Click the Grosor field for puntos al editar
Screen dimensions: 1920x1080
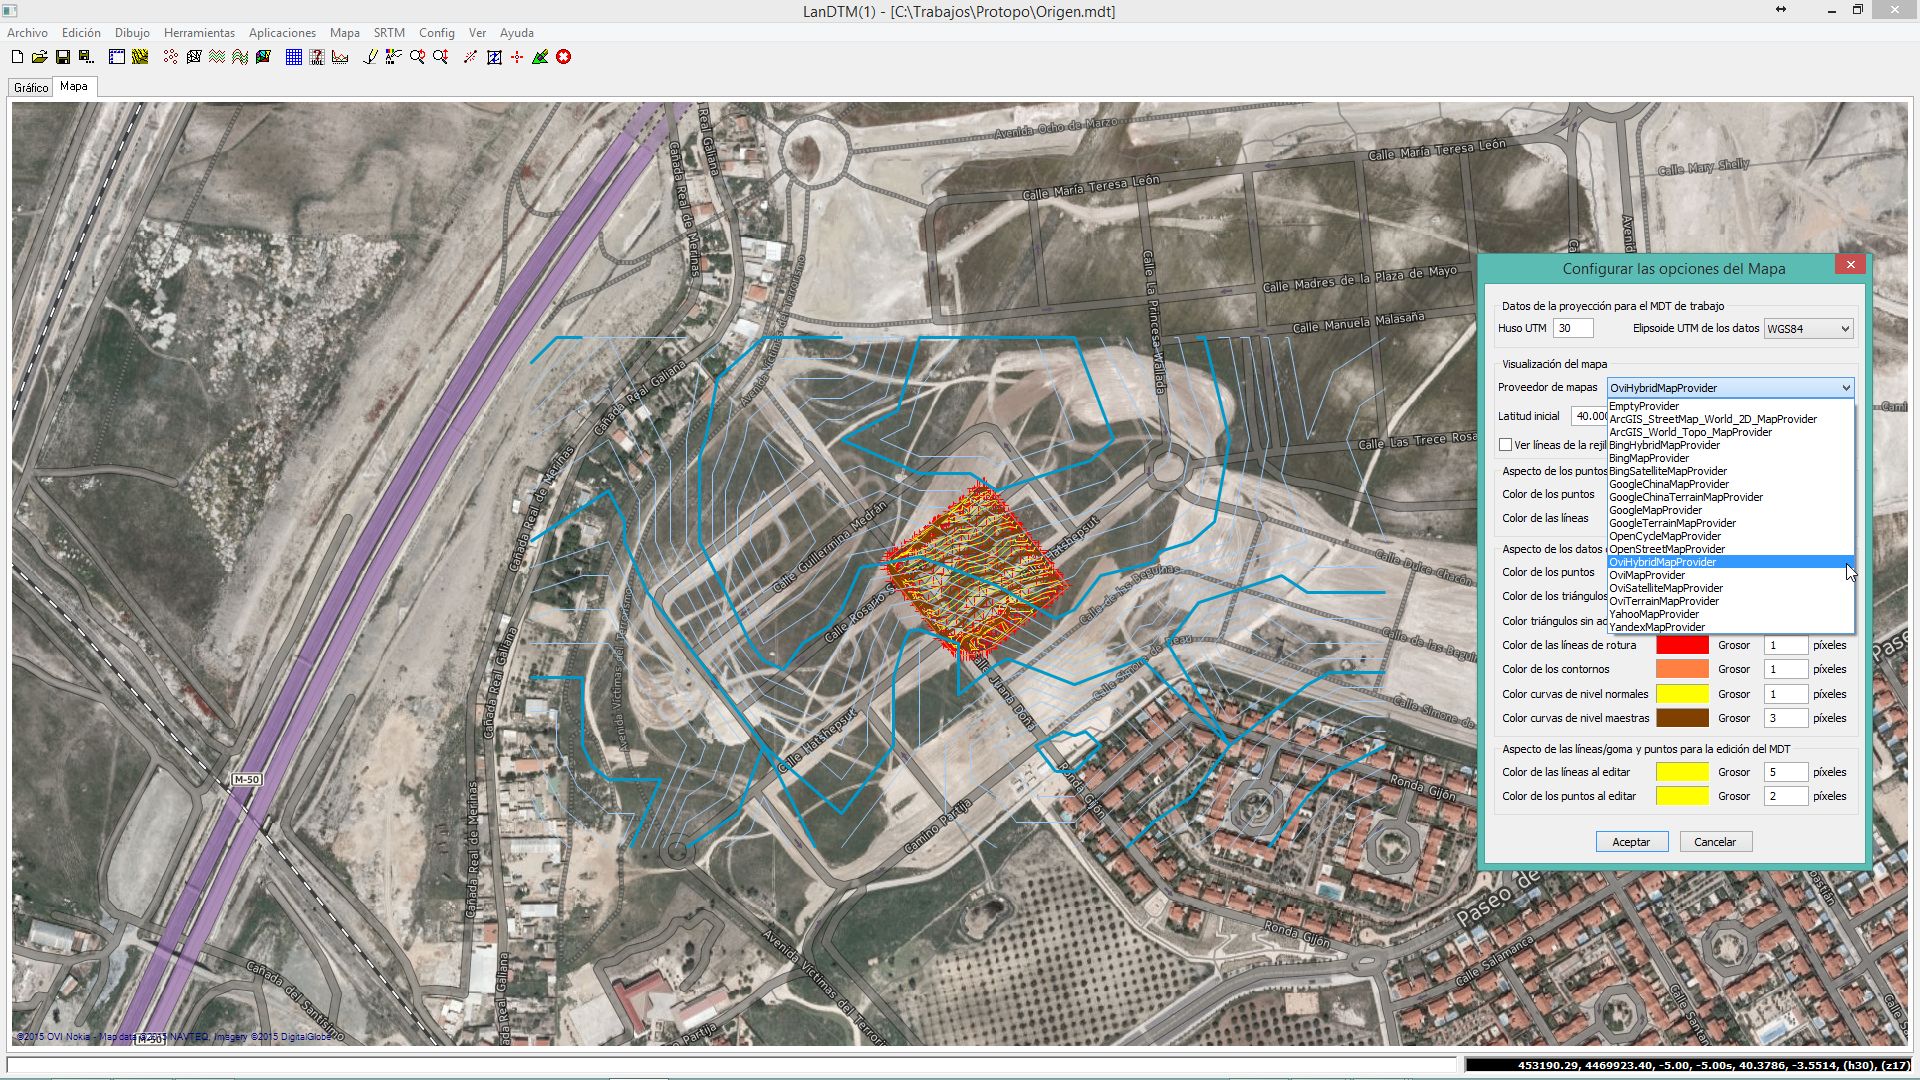click(1785, 796)
